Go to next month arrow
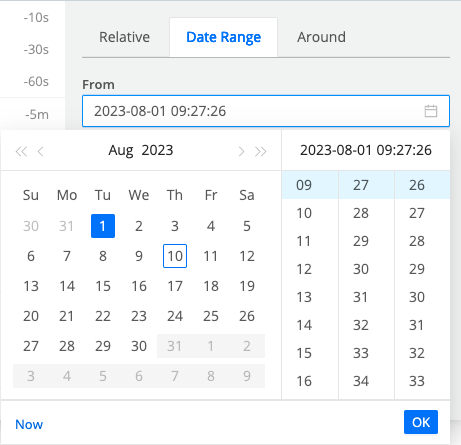Image resolution: width=461 pixels, height=445 pixels. coord(242,152)
